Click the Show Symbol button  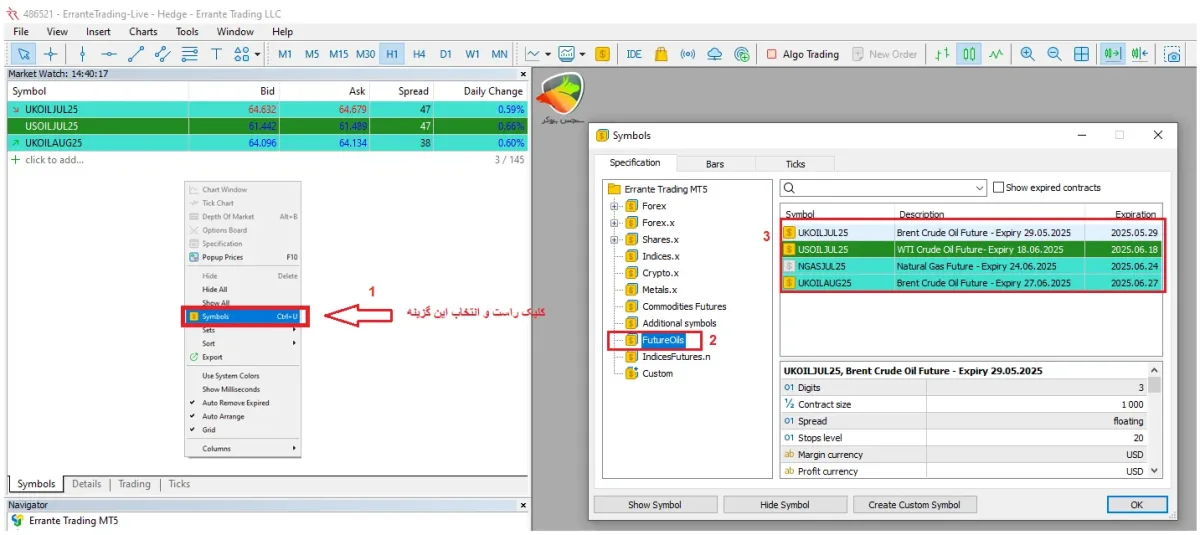click(654, 505)
